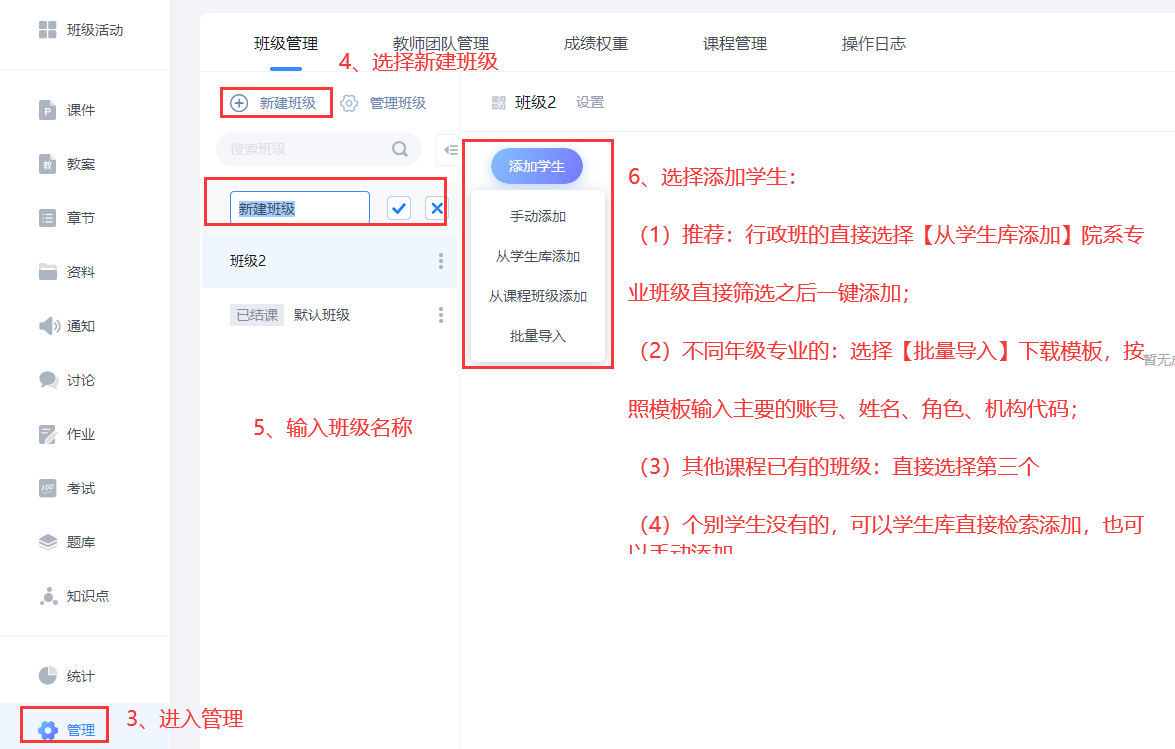
Task: Click the 已结课 tag on 默认班级
Action: pyautogui.click(x=257, y=315)
